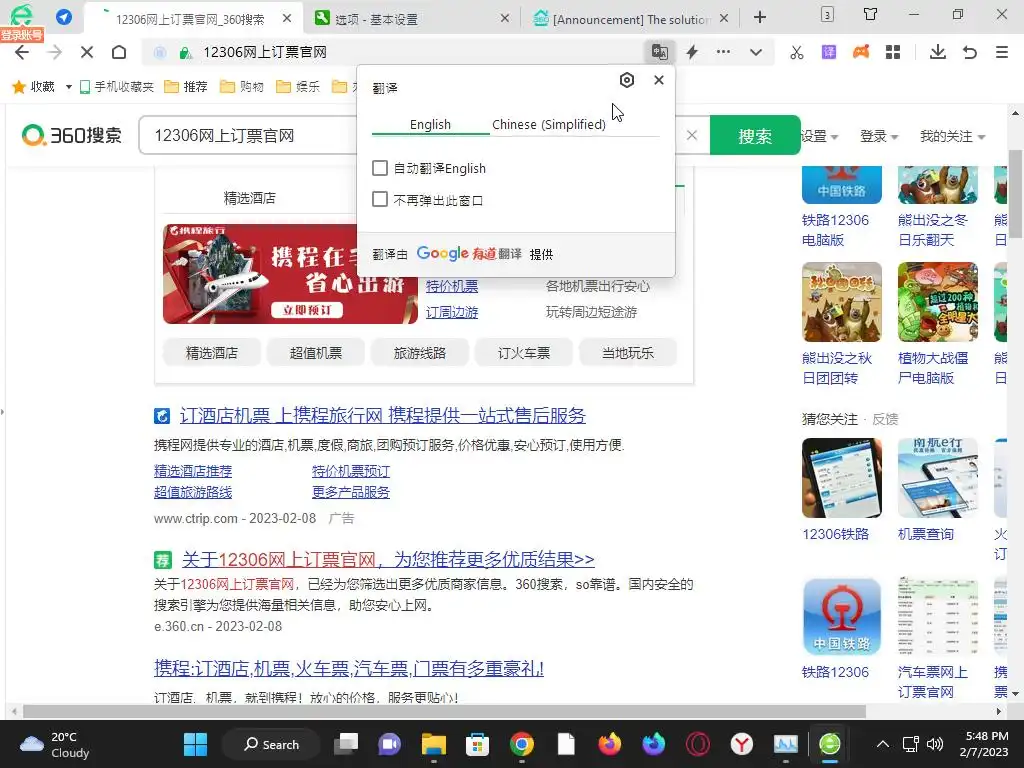This screenshot has height=768, width=1024.
Task: Open translation settings gear icon
Action: pyautogui.click(x=627, y=80)
